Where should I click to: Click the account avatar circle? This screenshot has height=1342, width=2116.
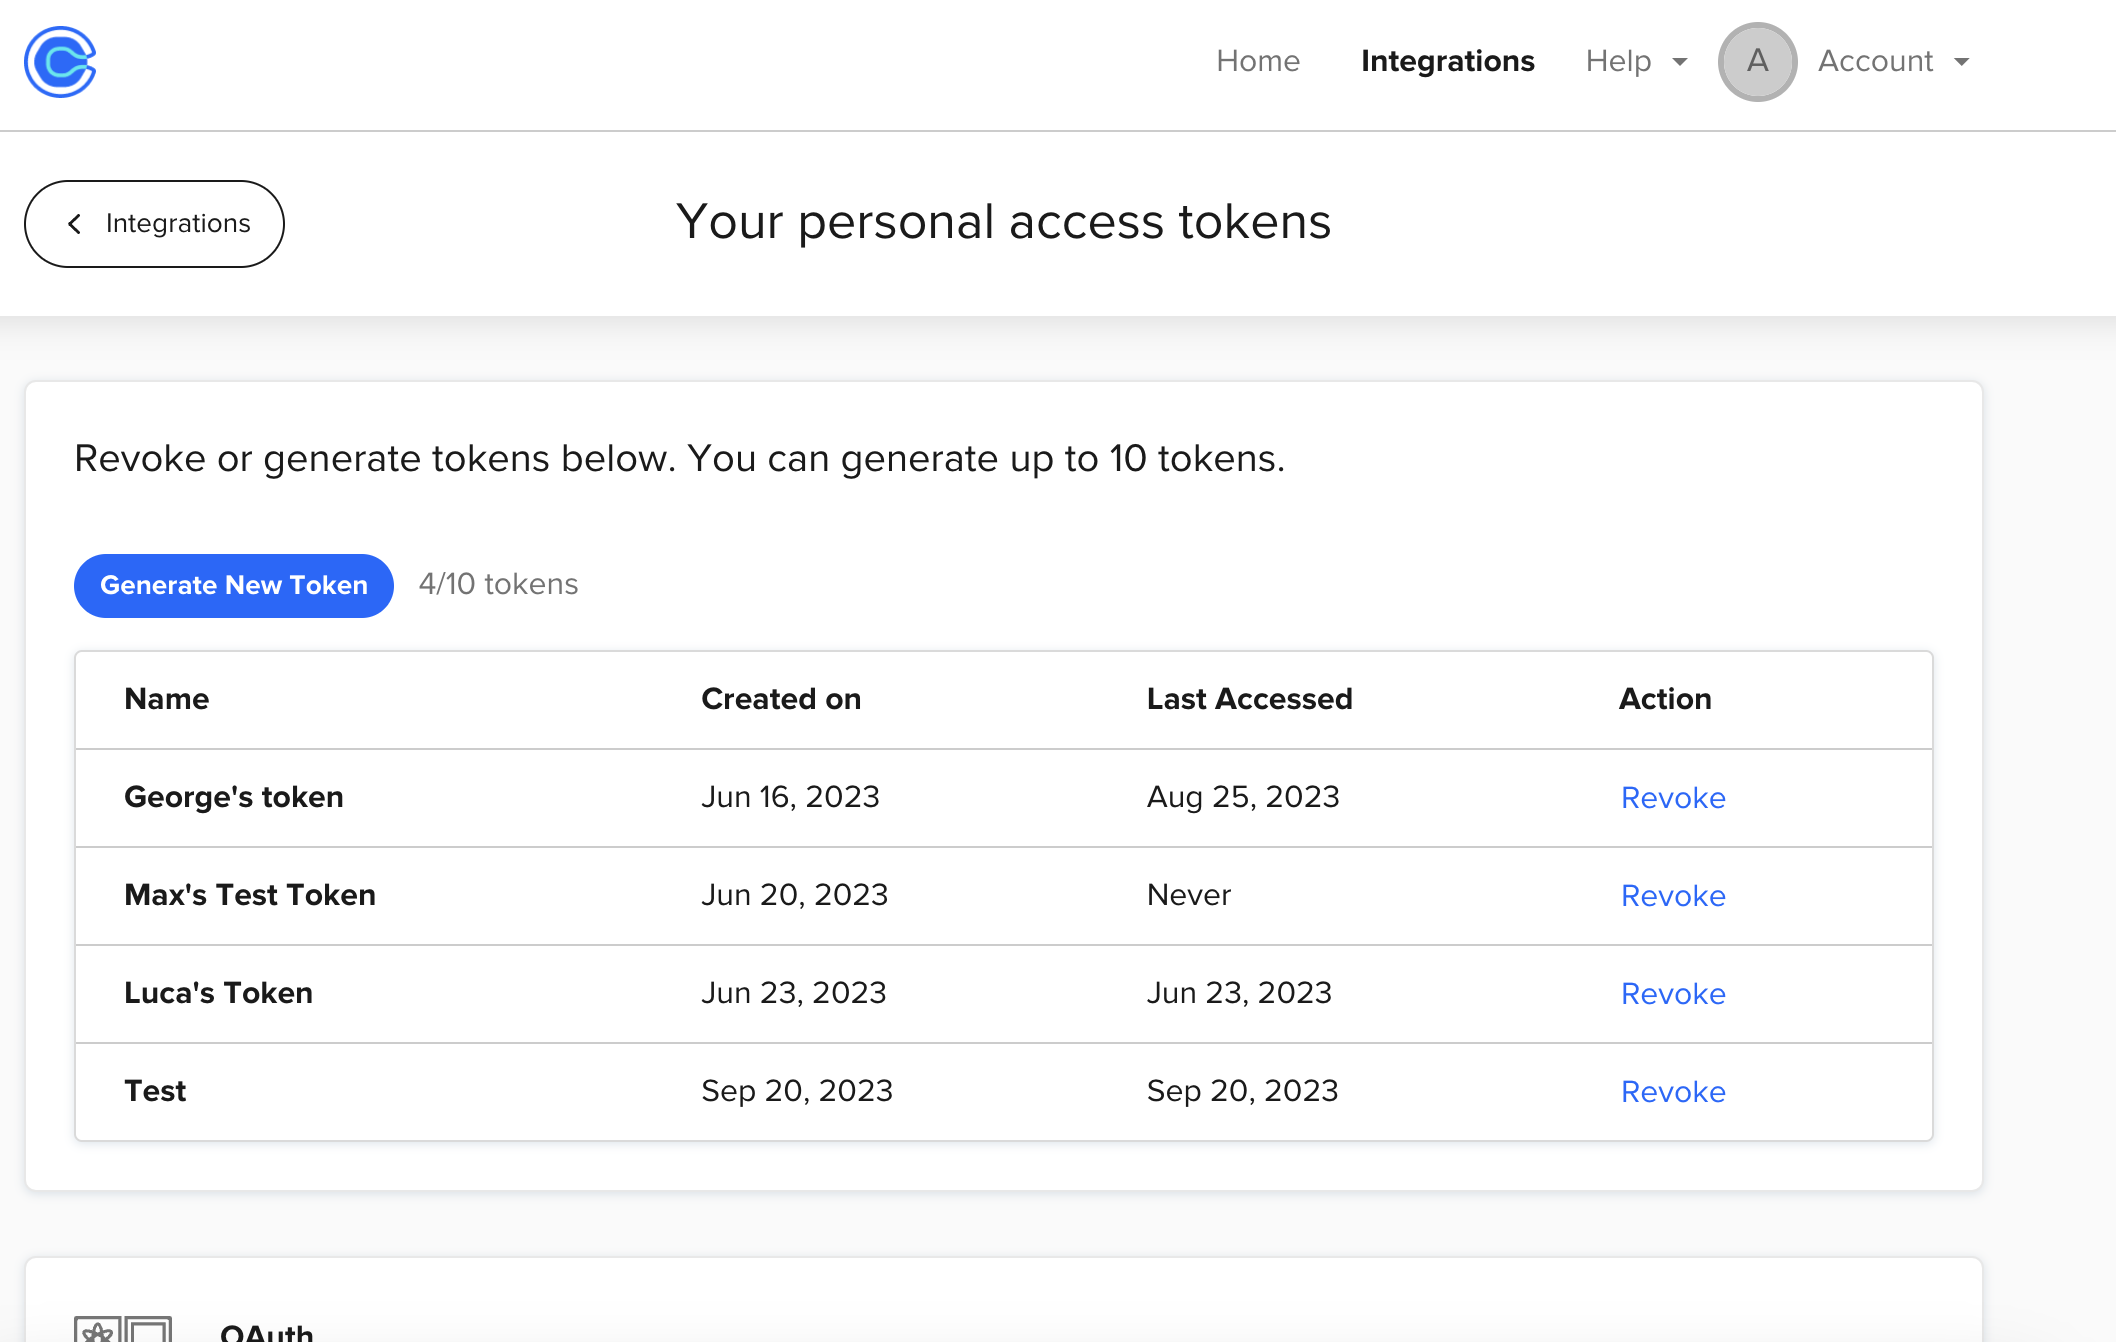pos(1757,62)
